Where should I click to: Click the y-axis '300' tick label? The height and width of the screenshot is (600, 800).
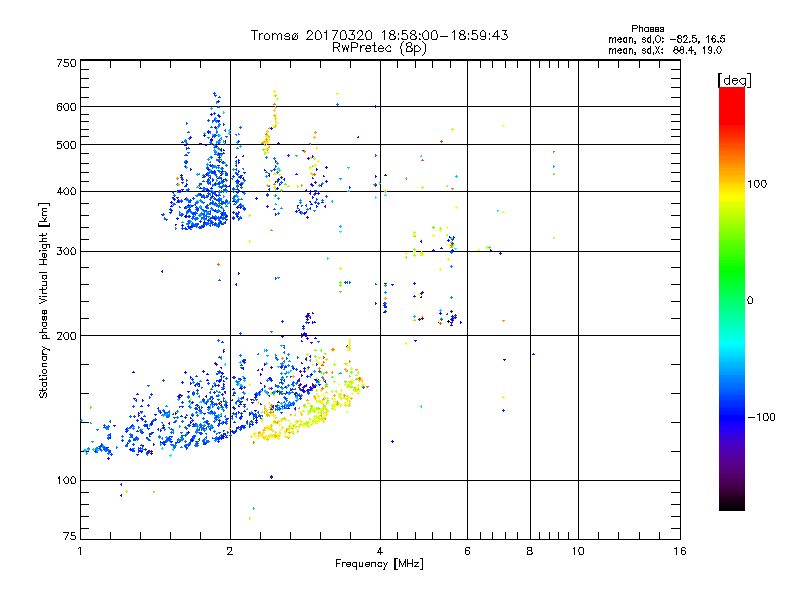66,252
